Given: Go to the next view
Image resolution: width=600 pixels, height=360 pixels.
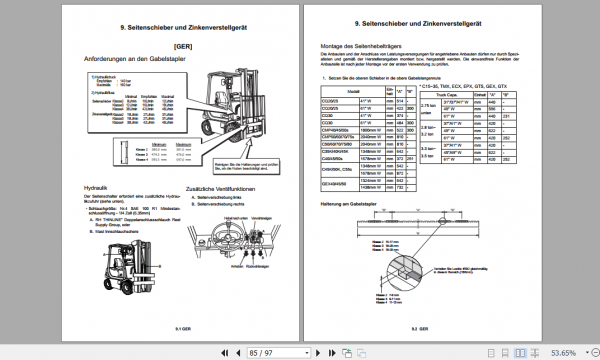Looking at the screenshot, I should pyautogui.click(x=361, y=353).
